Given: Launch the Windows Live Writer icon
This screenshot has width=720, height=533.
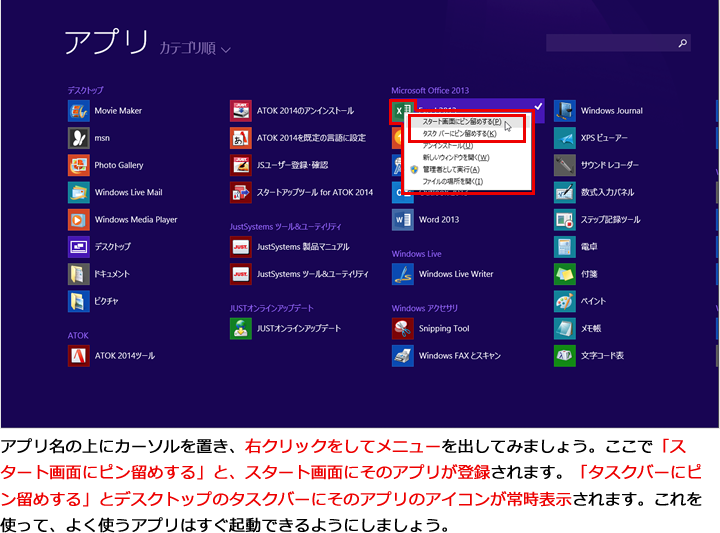Looking at the screenshot, I should click(403, 274).
